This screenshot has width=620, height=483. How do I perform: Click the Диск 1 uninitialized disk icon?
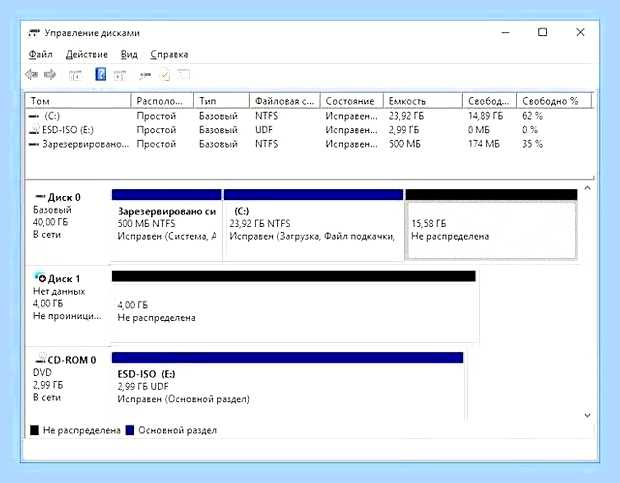pos(40,278)
